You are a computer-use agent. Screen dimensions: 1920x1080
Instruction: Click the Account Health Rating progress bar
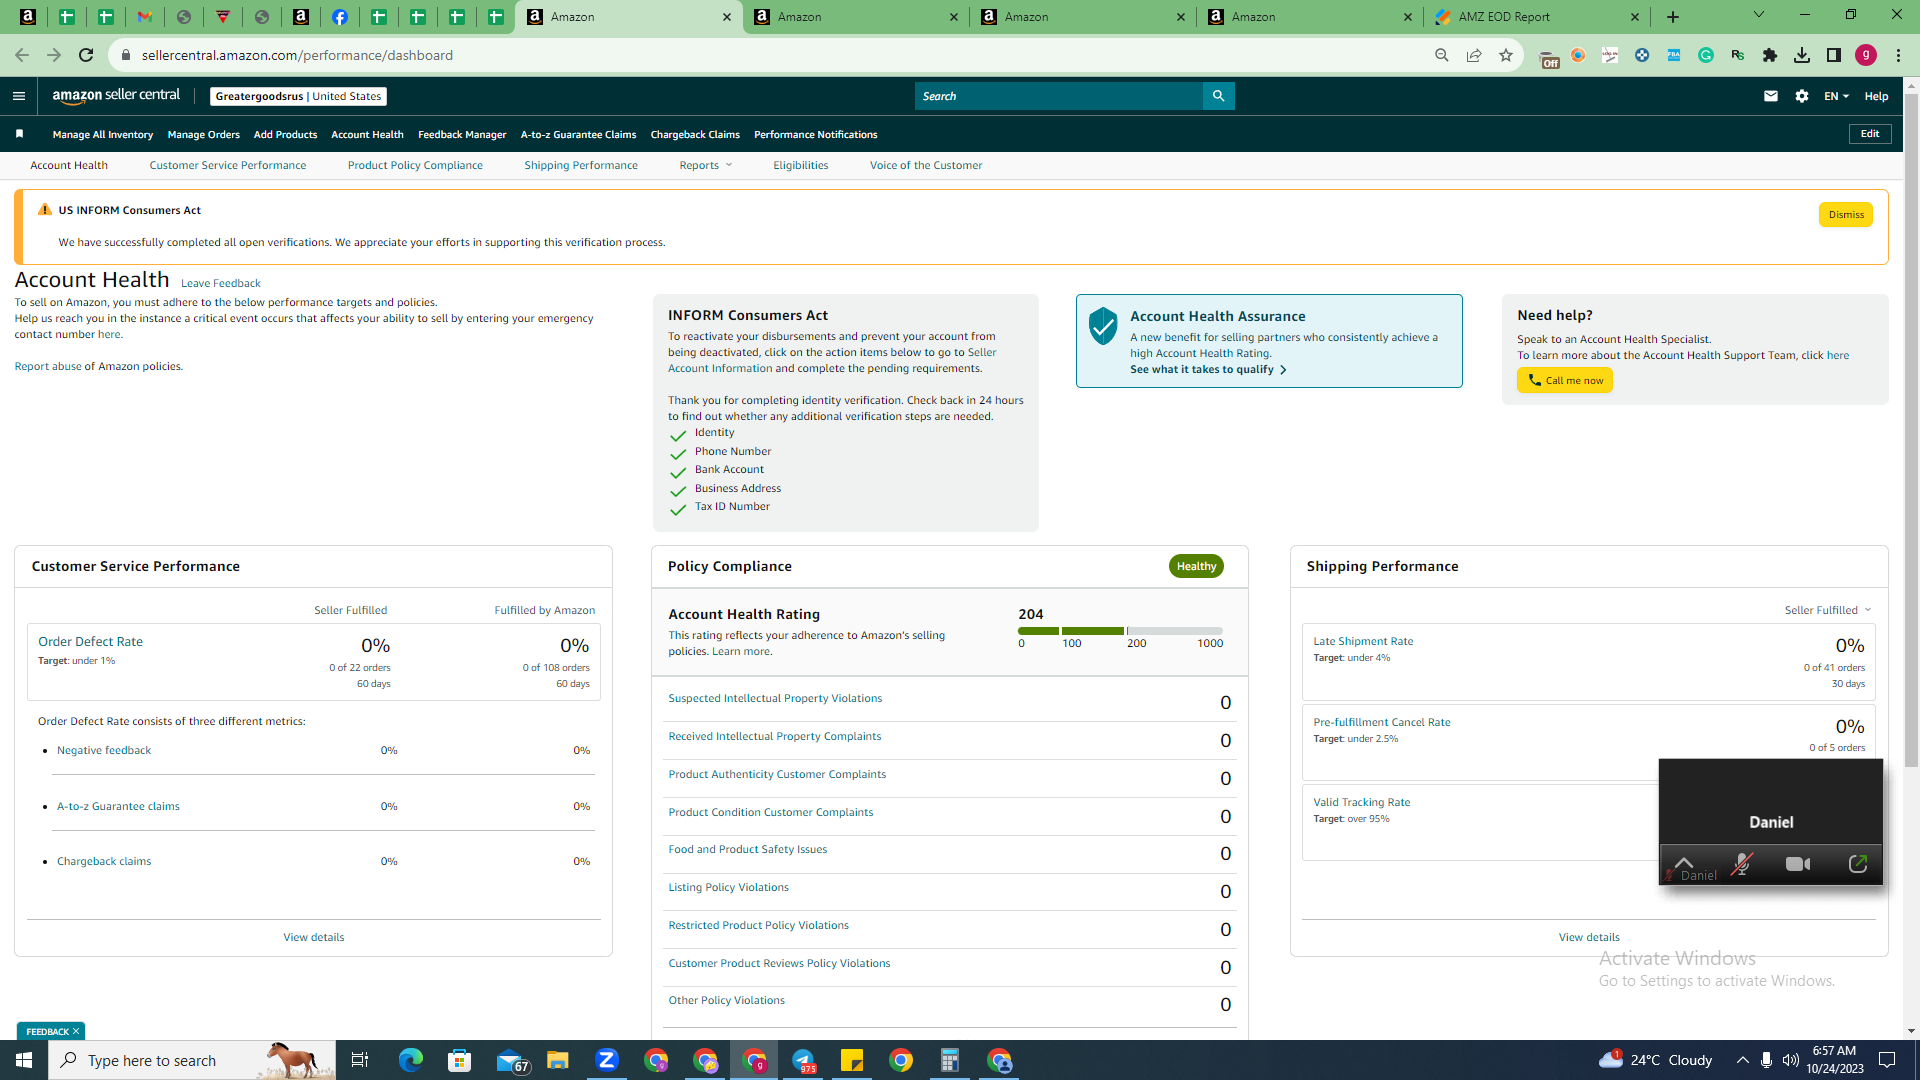(1120, 631)
